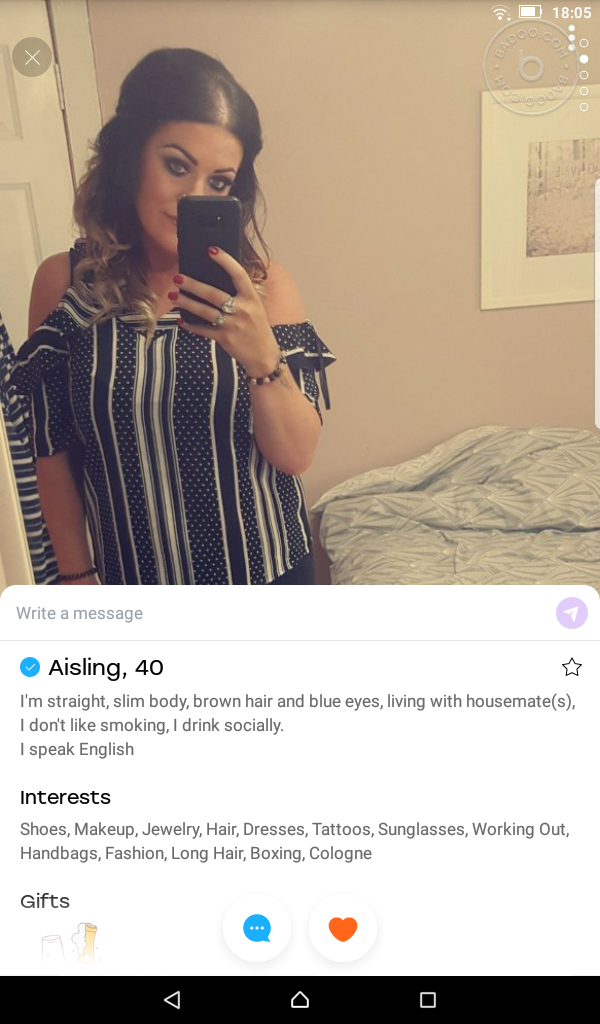
Task: Tap the Badoo watermark logo
Action: pos(531,67)
